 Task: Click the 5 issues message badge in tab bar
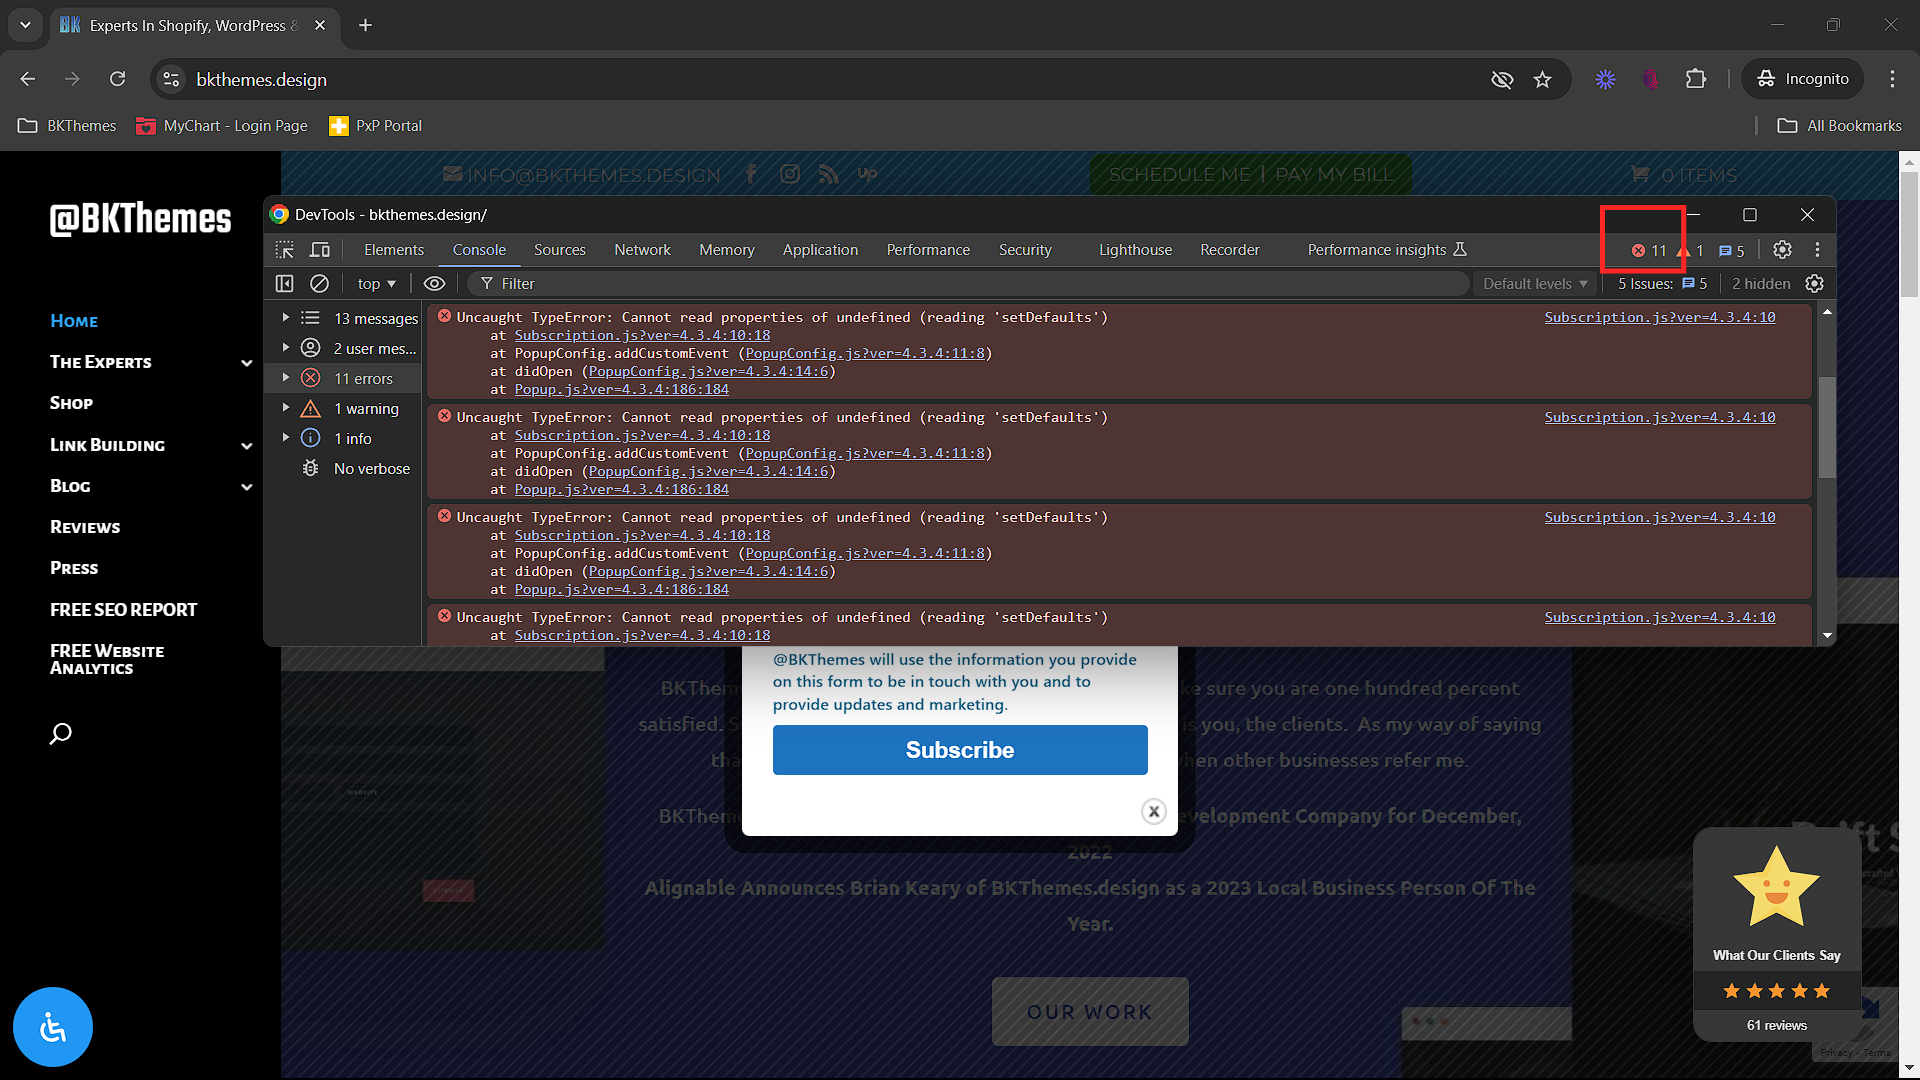tap(1731, 251)
